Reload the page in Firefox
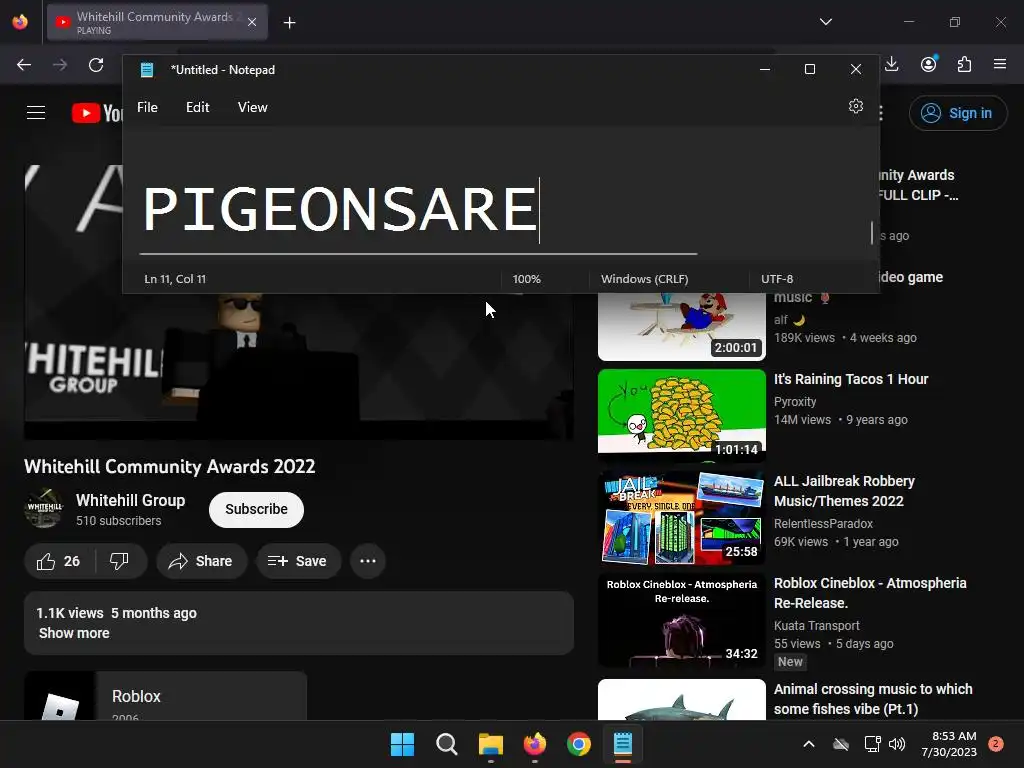1024x768 pixels. (x=96, y=65)
